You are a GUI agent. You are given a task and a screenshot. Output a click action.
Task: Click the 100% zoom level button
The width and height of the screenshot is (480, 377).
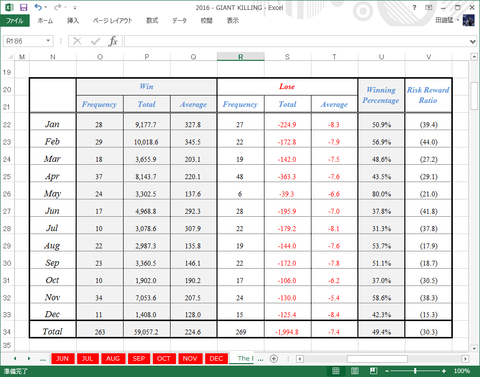pos(462,371)
